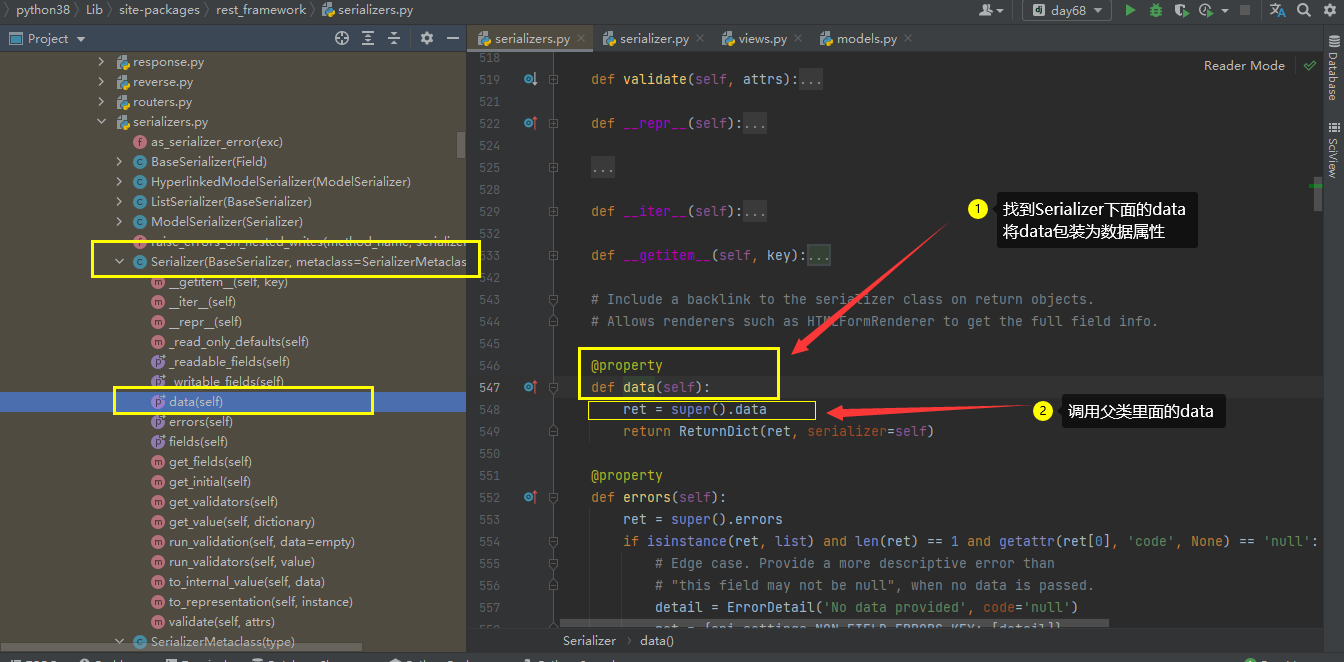Select validate(self, attrs) in tree
This screenshot has height=662, width=1344.
pyautogui.click(x=224, y=622)
